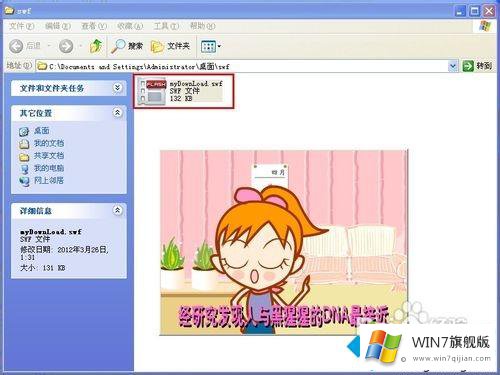Open the View (查看) menu
The height and width of the screenshot is (375, 500).
click(94, 26)
